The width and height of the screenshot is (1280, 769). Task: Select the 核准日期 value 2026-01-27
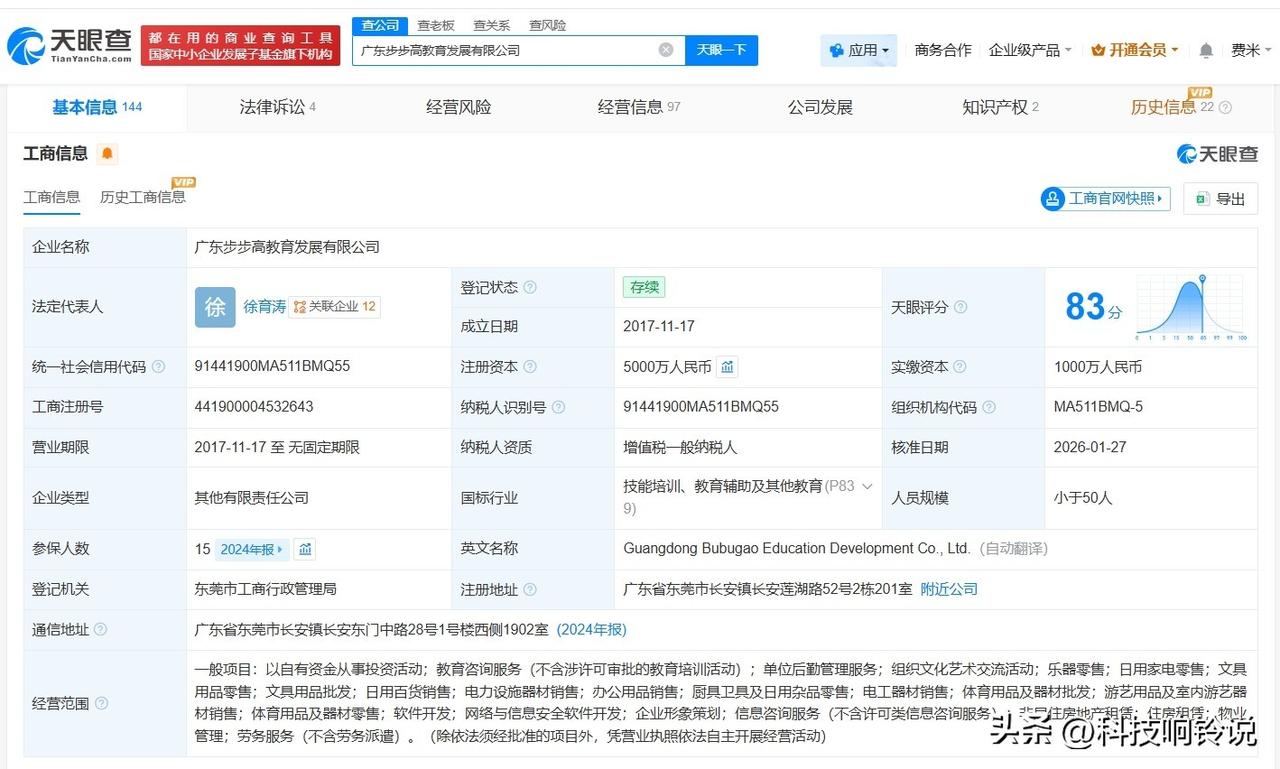coord(1090,447)
